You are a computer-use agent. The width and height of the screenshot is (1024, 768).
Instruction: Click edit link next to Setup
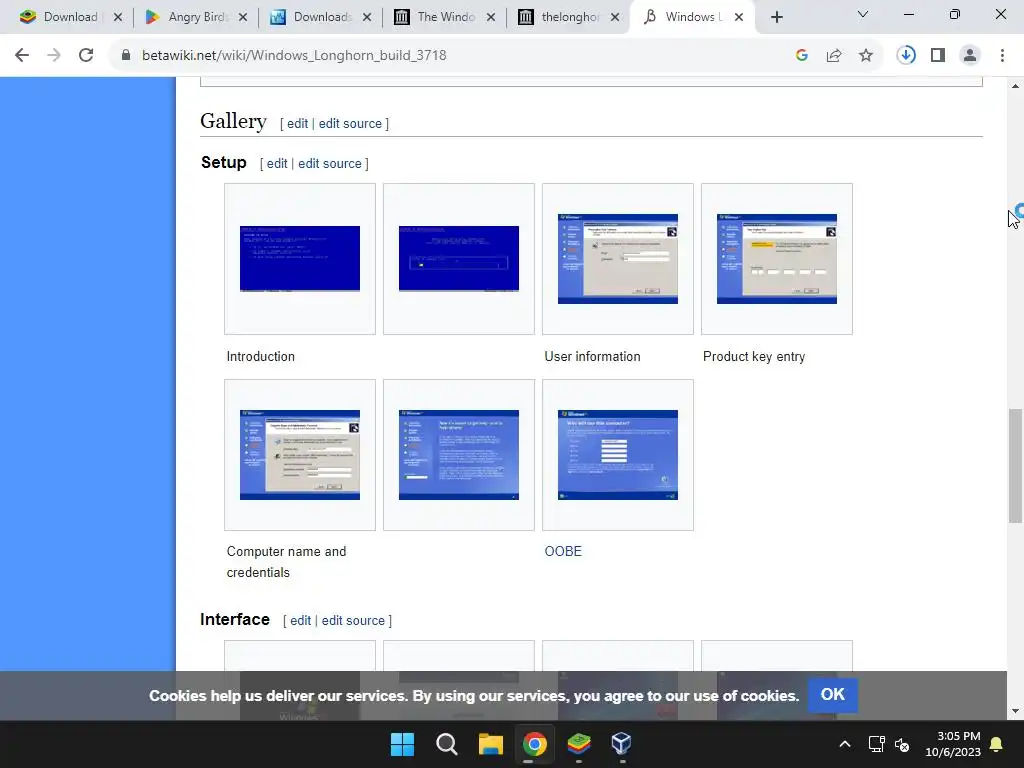[x=277, y=163]
